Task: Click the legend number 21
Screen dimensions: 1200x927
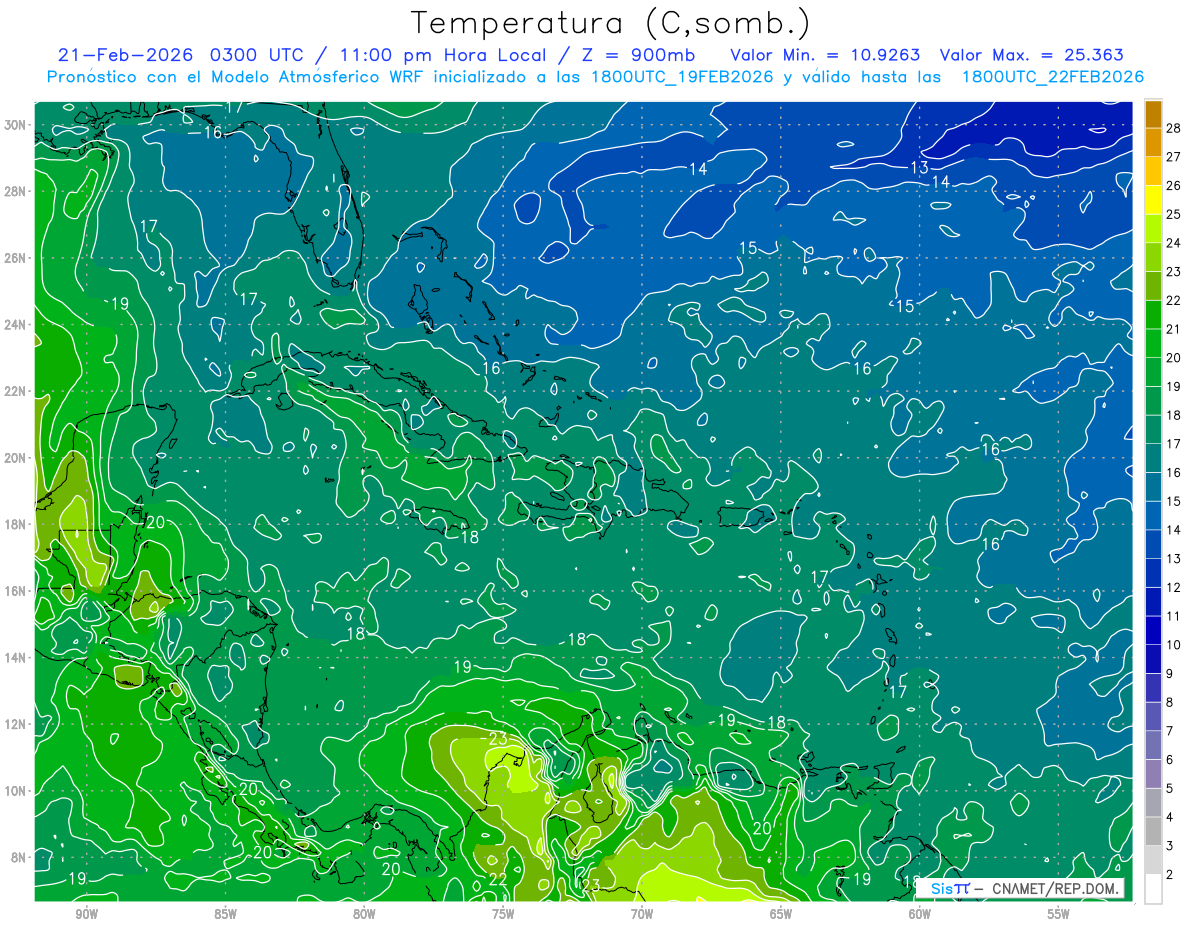Action: pos(1174,329)
